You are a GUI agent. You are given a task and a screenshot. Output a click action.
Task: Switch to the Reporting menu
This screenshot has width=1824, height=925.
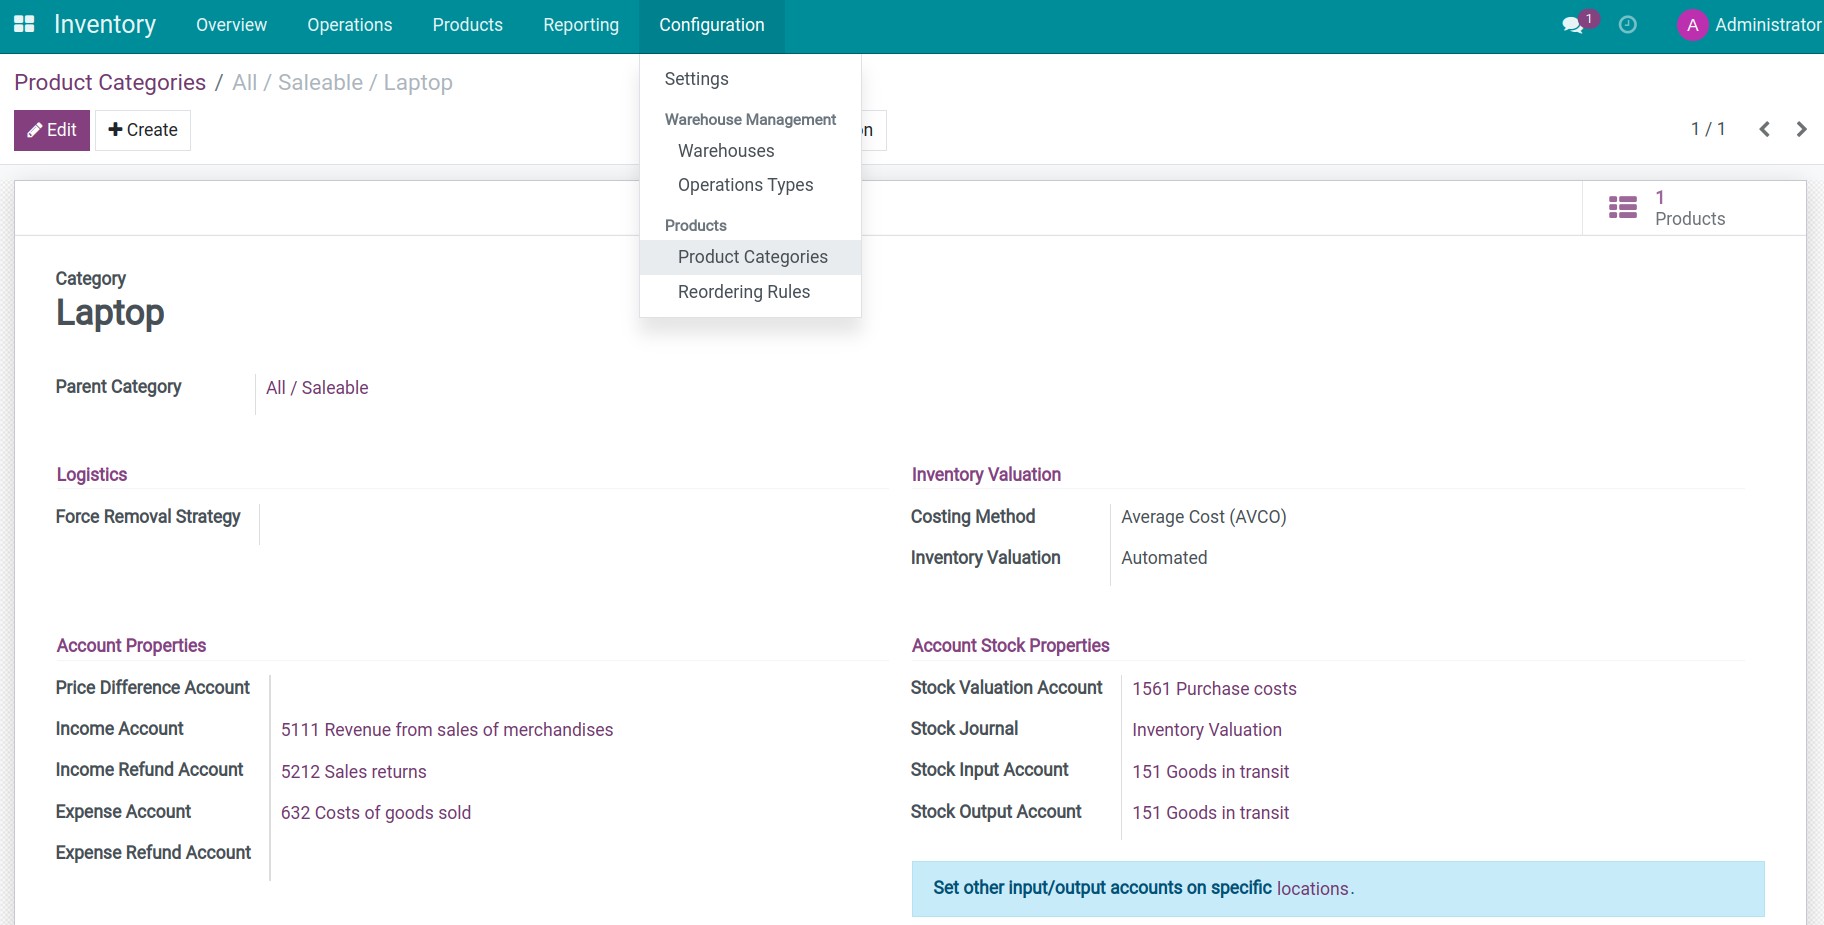[580, 25]
